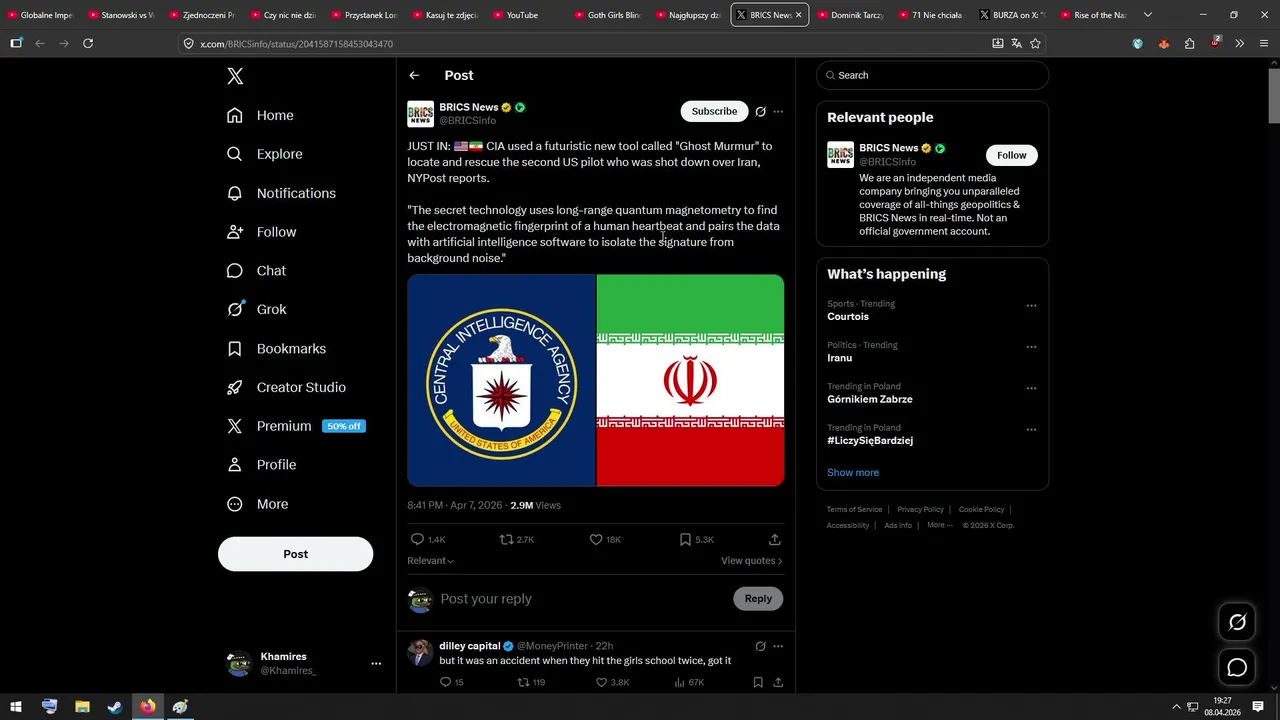The height and width of the screenshot is (720, 1280).
Task: Open View quotes link
Action: pos(751,560)
